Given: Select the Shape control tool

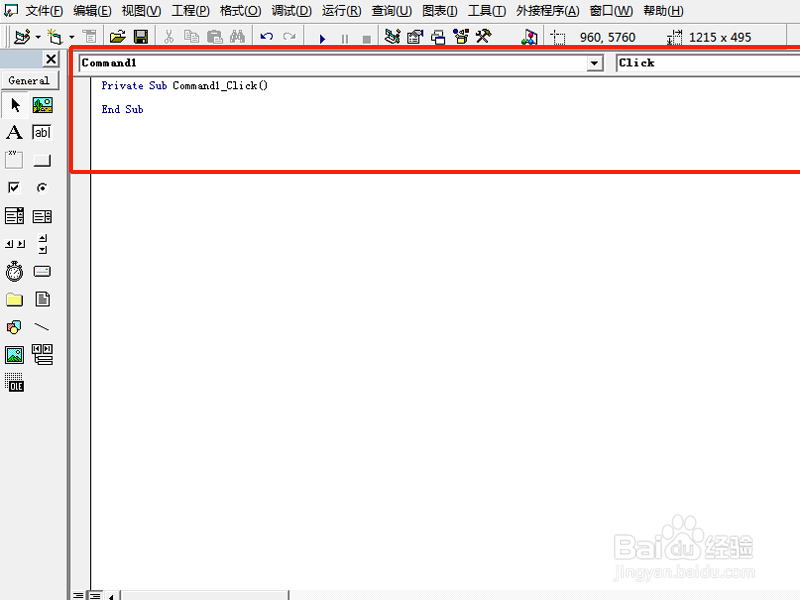Looking at the screenshot, I should [x=14, y=327].
